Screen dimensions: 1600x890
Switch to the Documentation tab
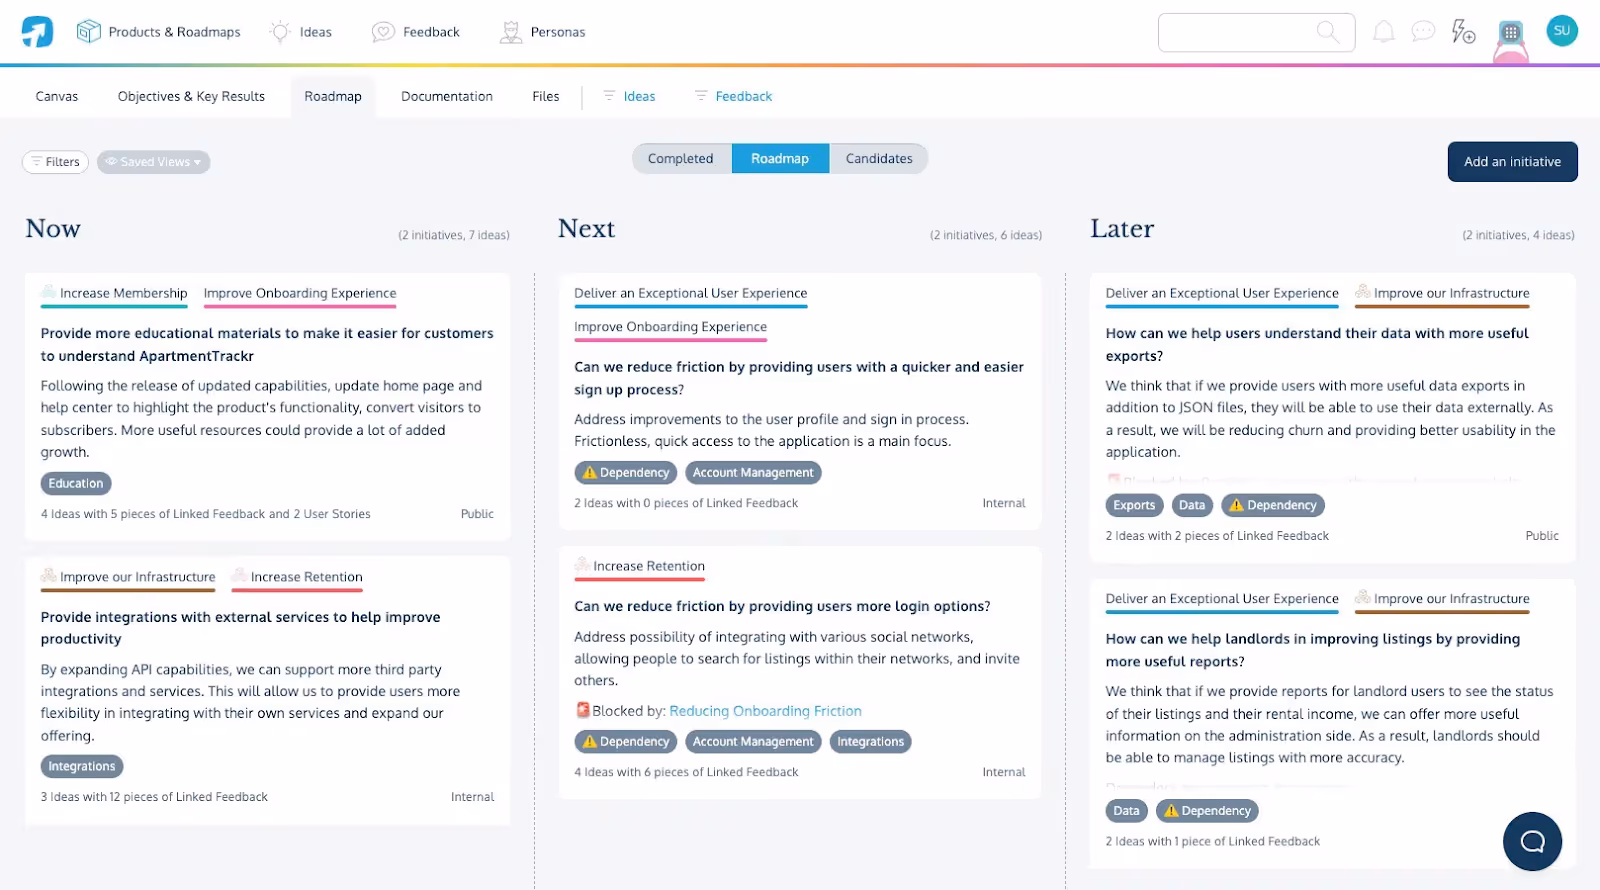(447, 96)
